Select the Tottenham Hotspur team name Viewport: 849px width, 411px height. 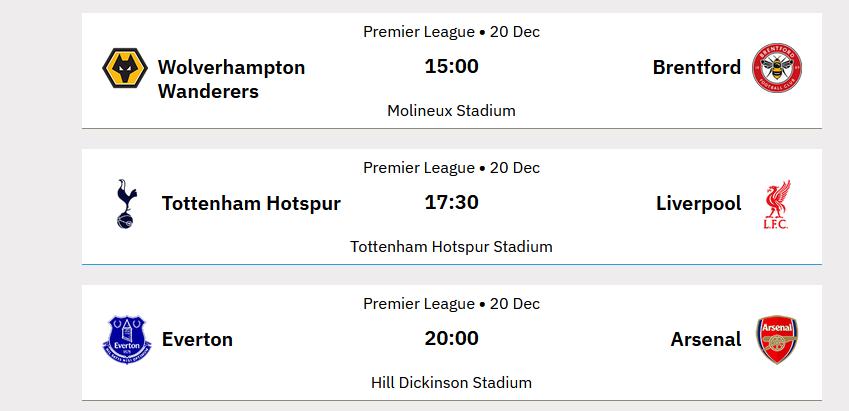[x=251, y=204]
